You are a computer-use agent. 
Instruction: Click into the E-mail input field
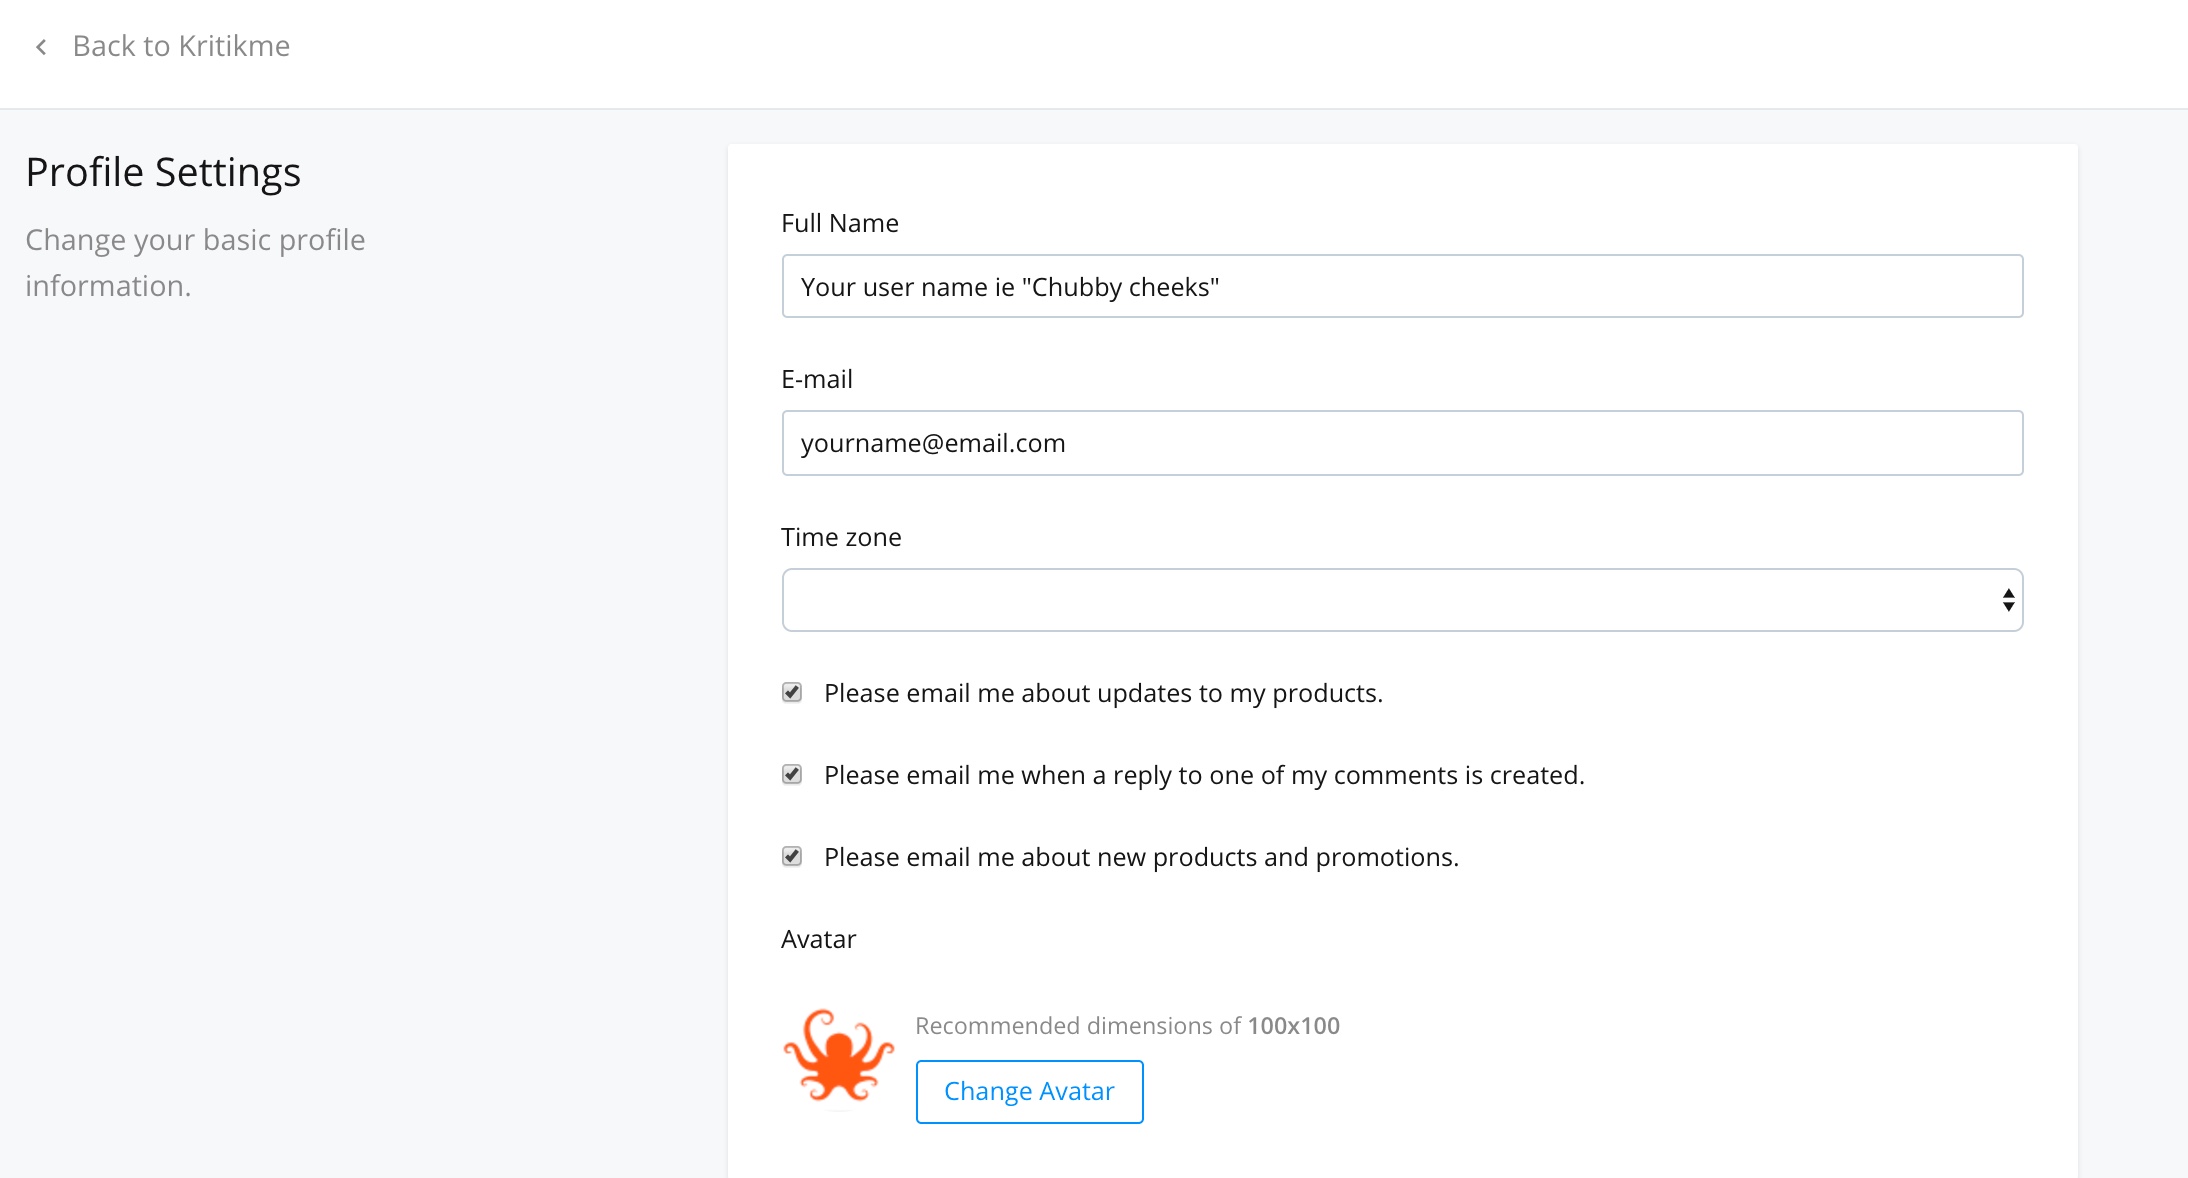[1402, 443]
